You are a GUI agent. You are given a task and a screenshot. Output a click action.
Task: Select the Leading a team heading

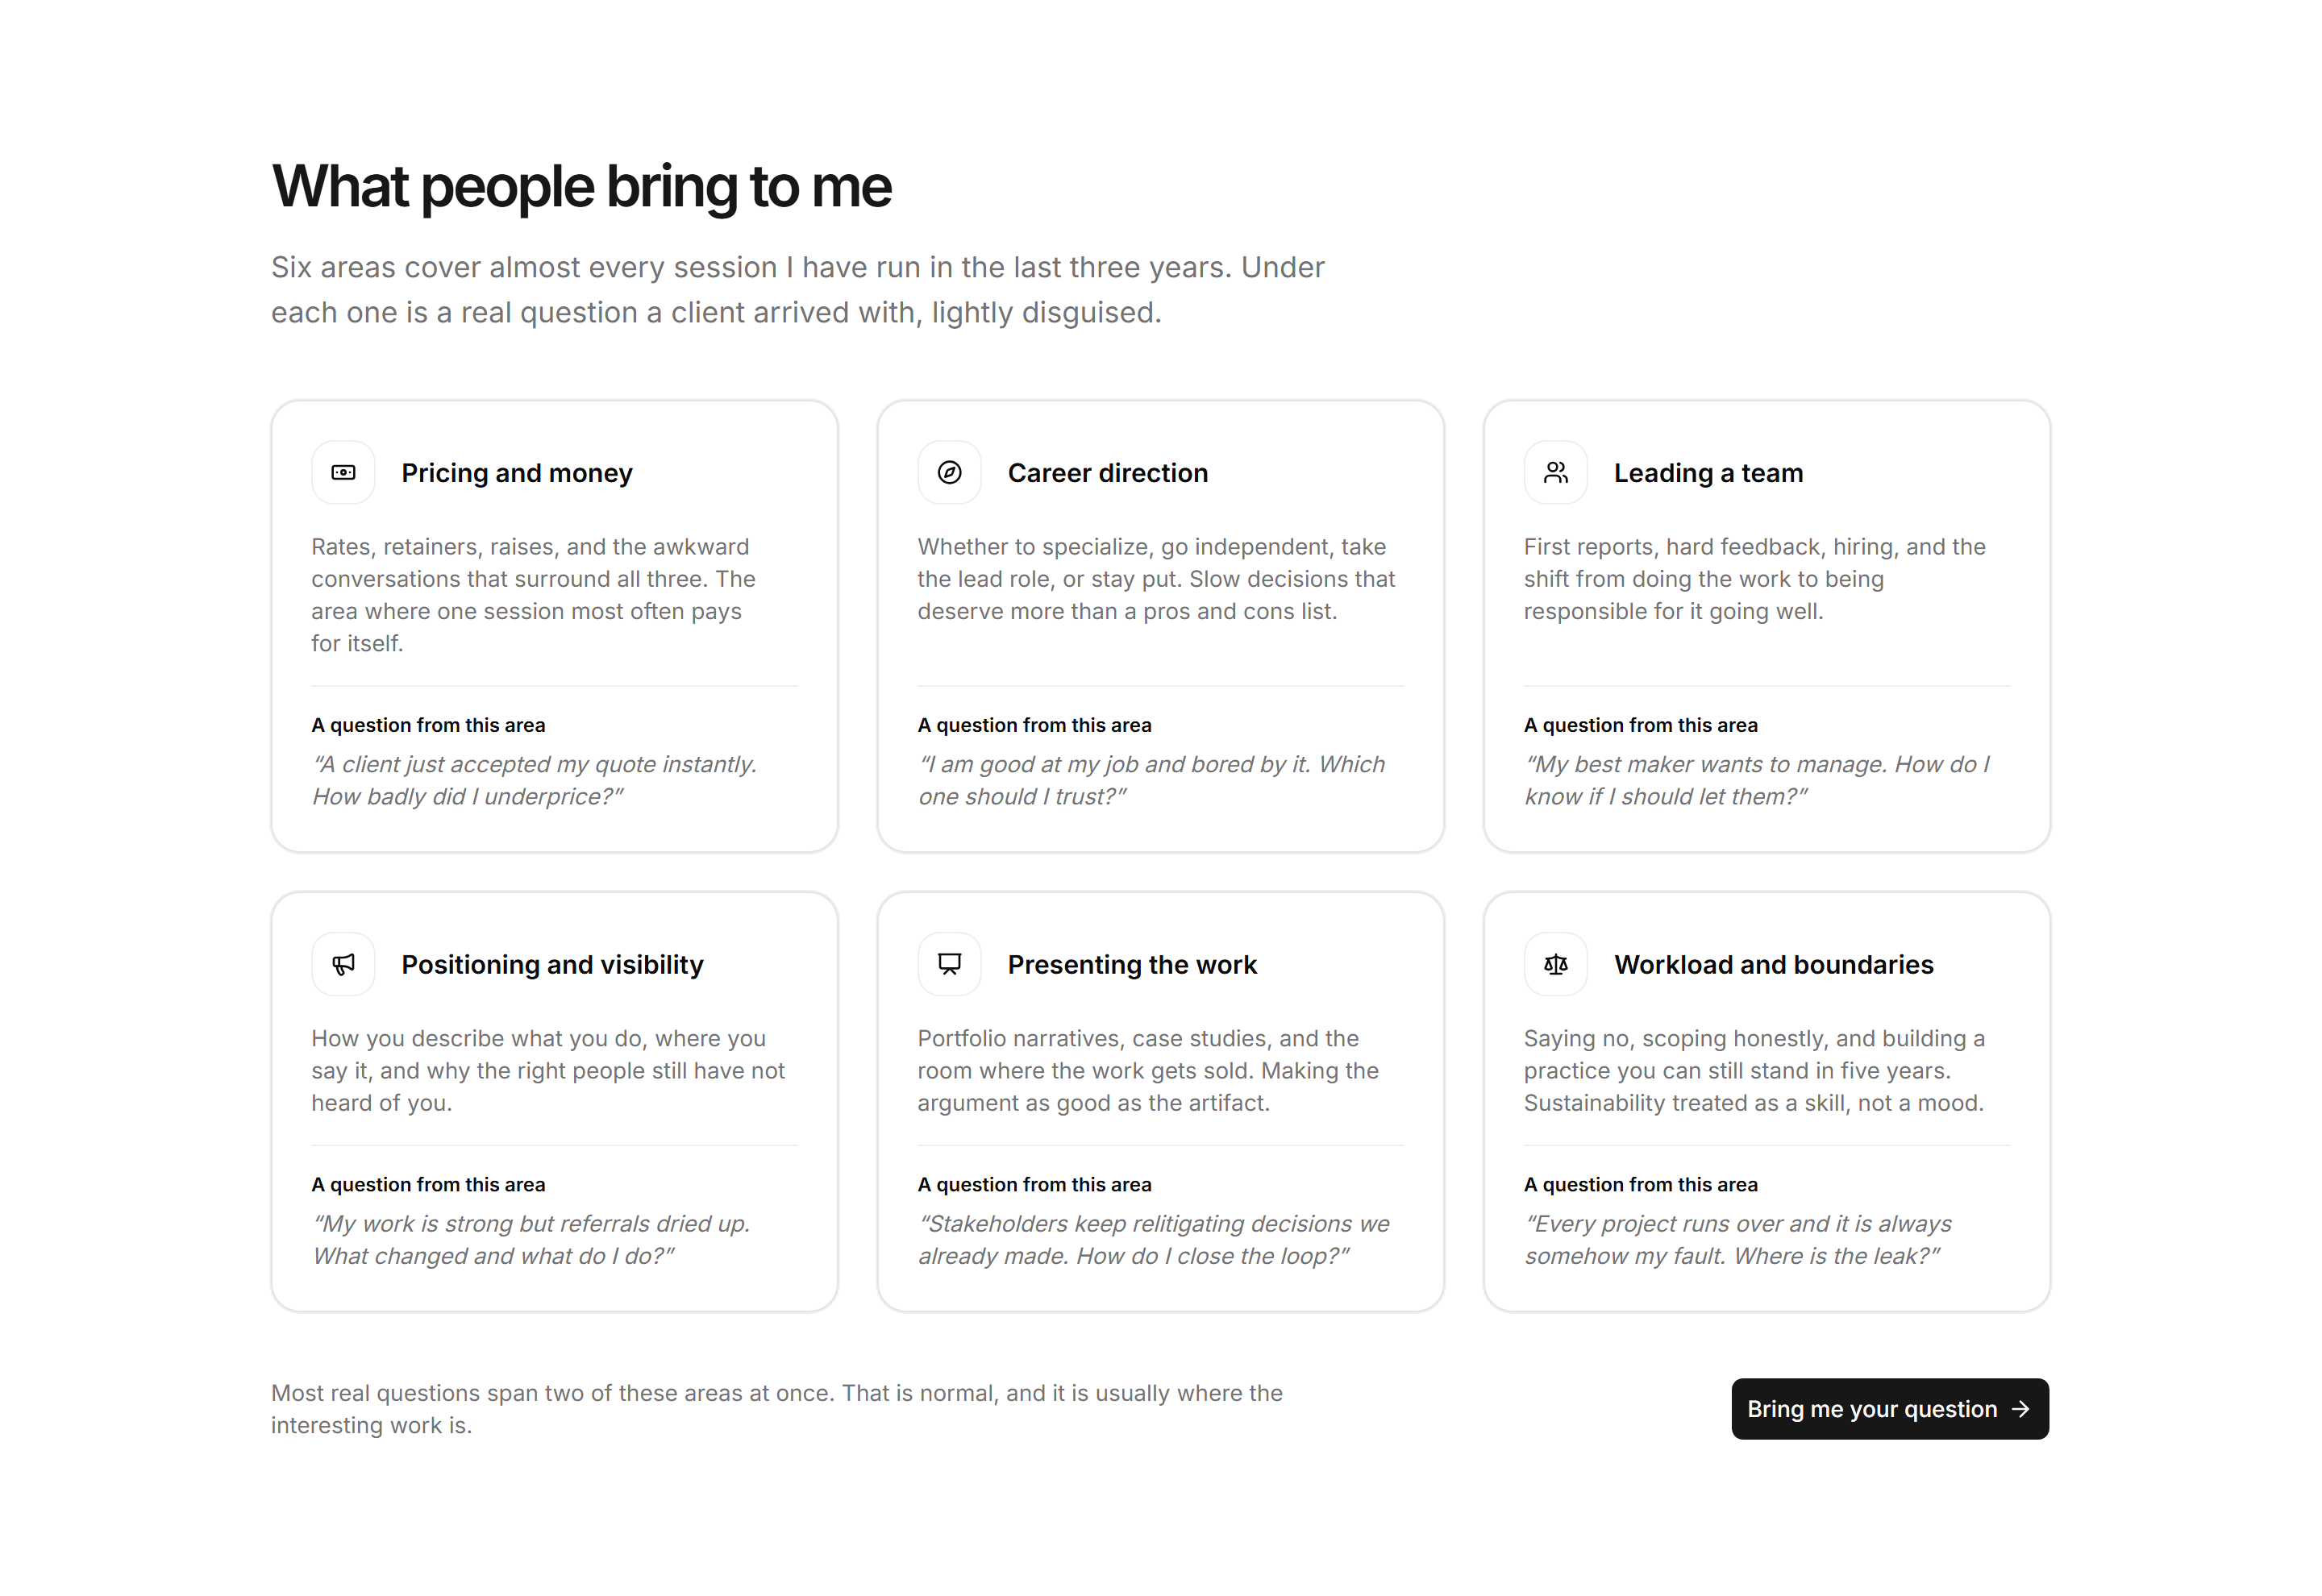[1708, 472]
